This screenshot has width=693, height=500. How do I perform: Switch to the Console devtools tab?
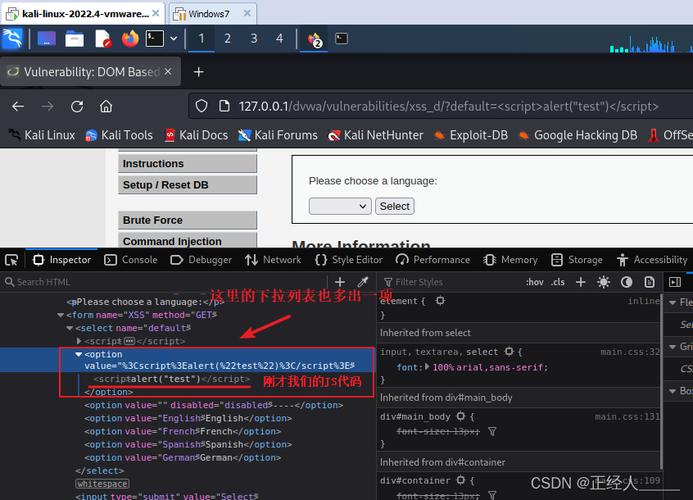pyautogui.click(x=131, y=260)
